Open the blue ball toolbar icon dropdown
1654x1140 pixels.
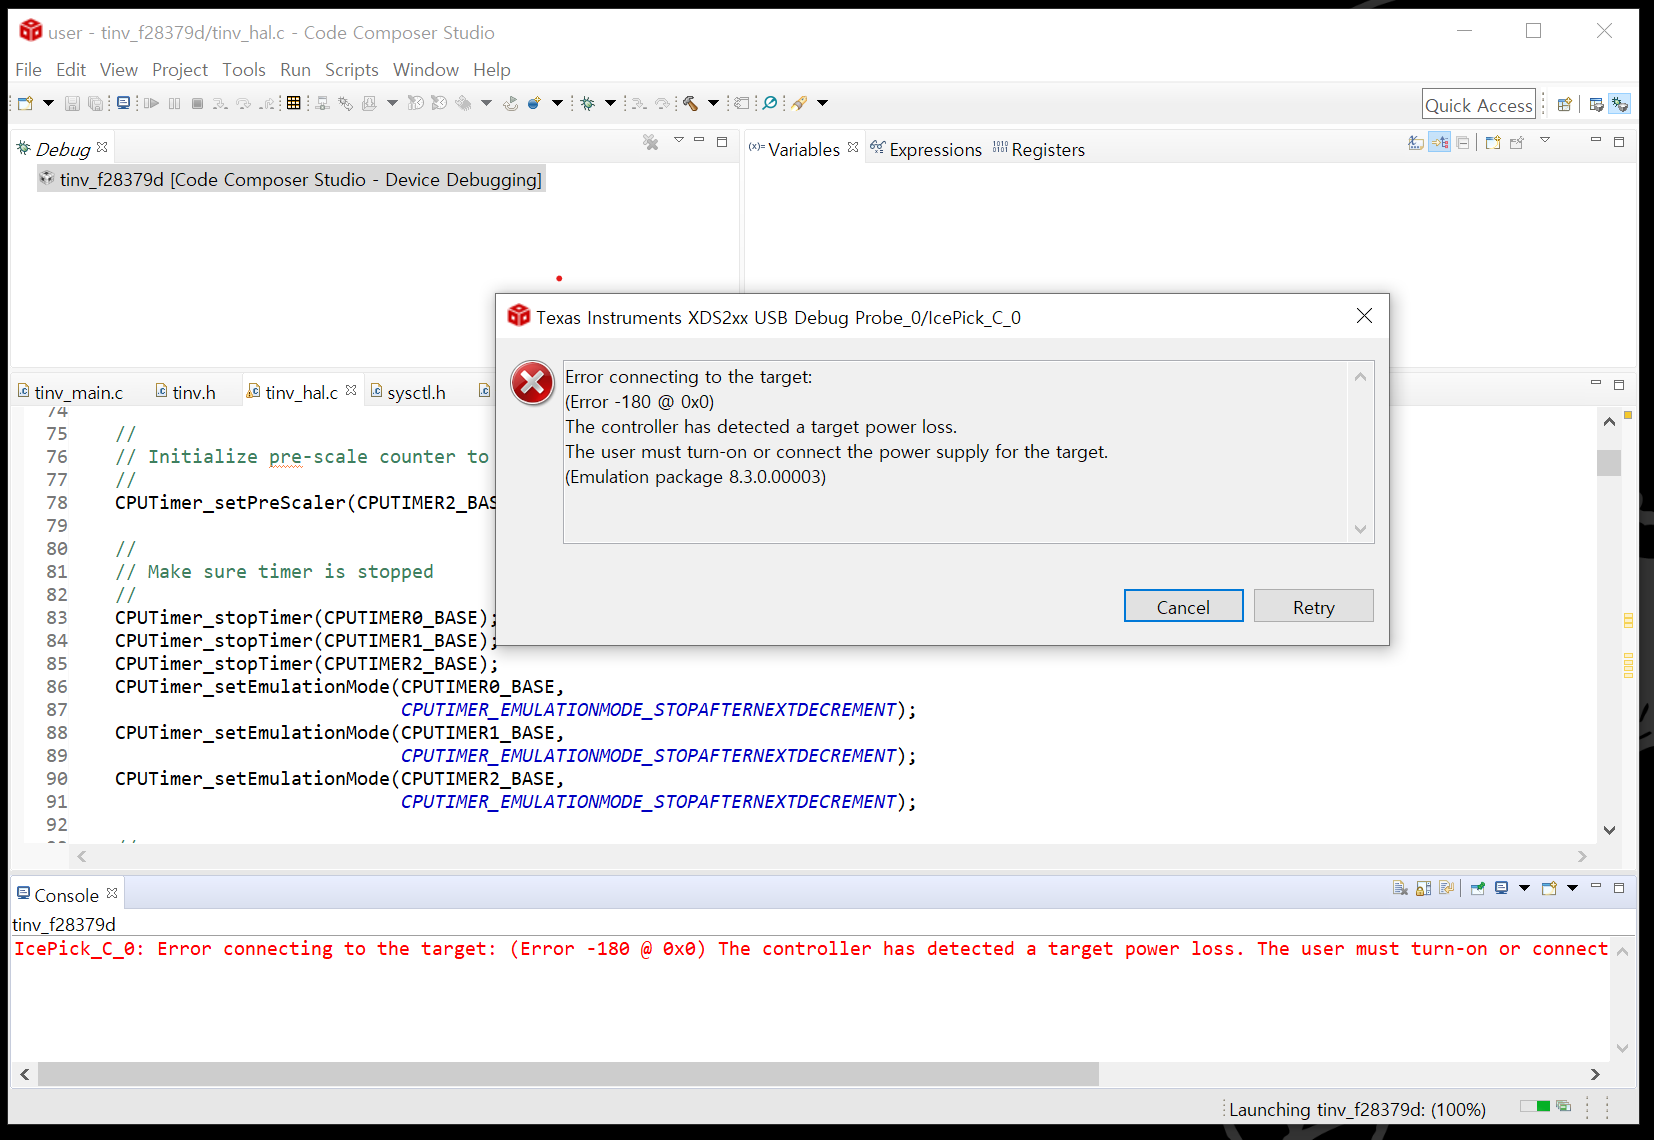[x=557, y=103]
